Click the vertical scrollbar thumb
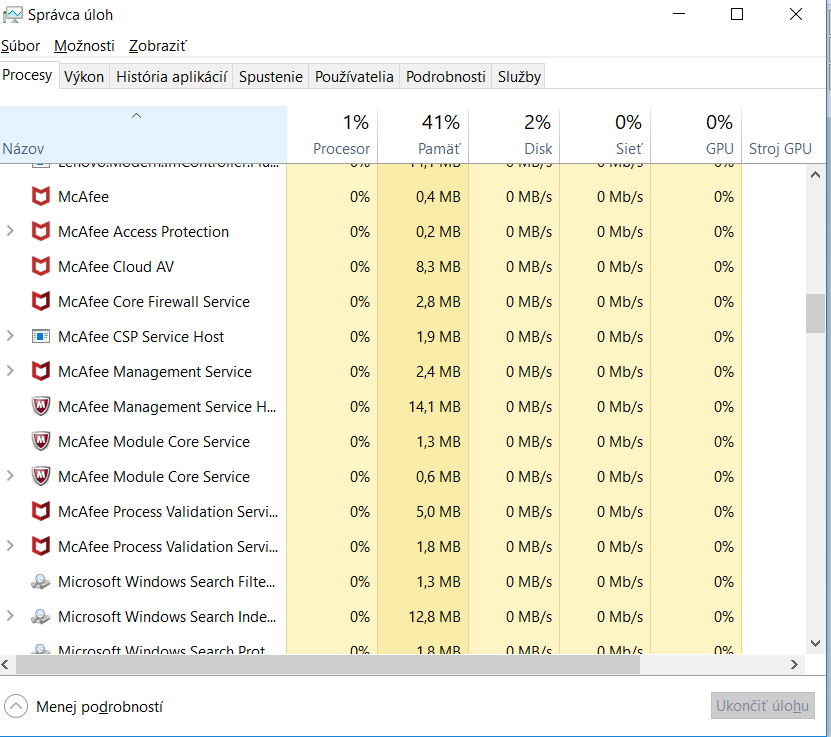The height and width of the screenshot is (737, 831). pos(816,313)
